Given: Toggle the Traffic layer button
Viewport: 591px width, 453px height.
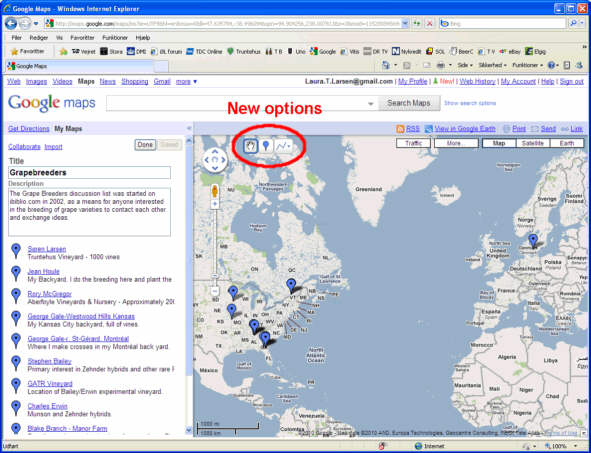Looking at the screenshot, I should tap(413, 143).
